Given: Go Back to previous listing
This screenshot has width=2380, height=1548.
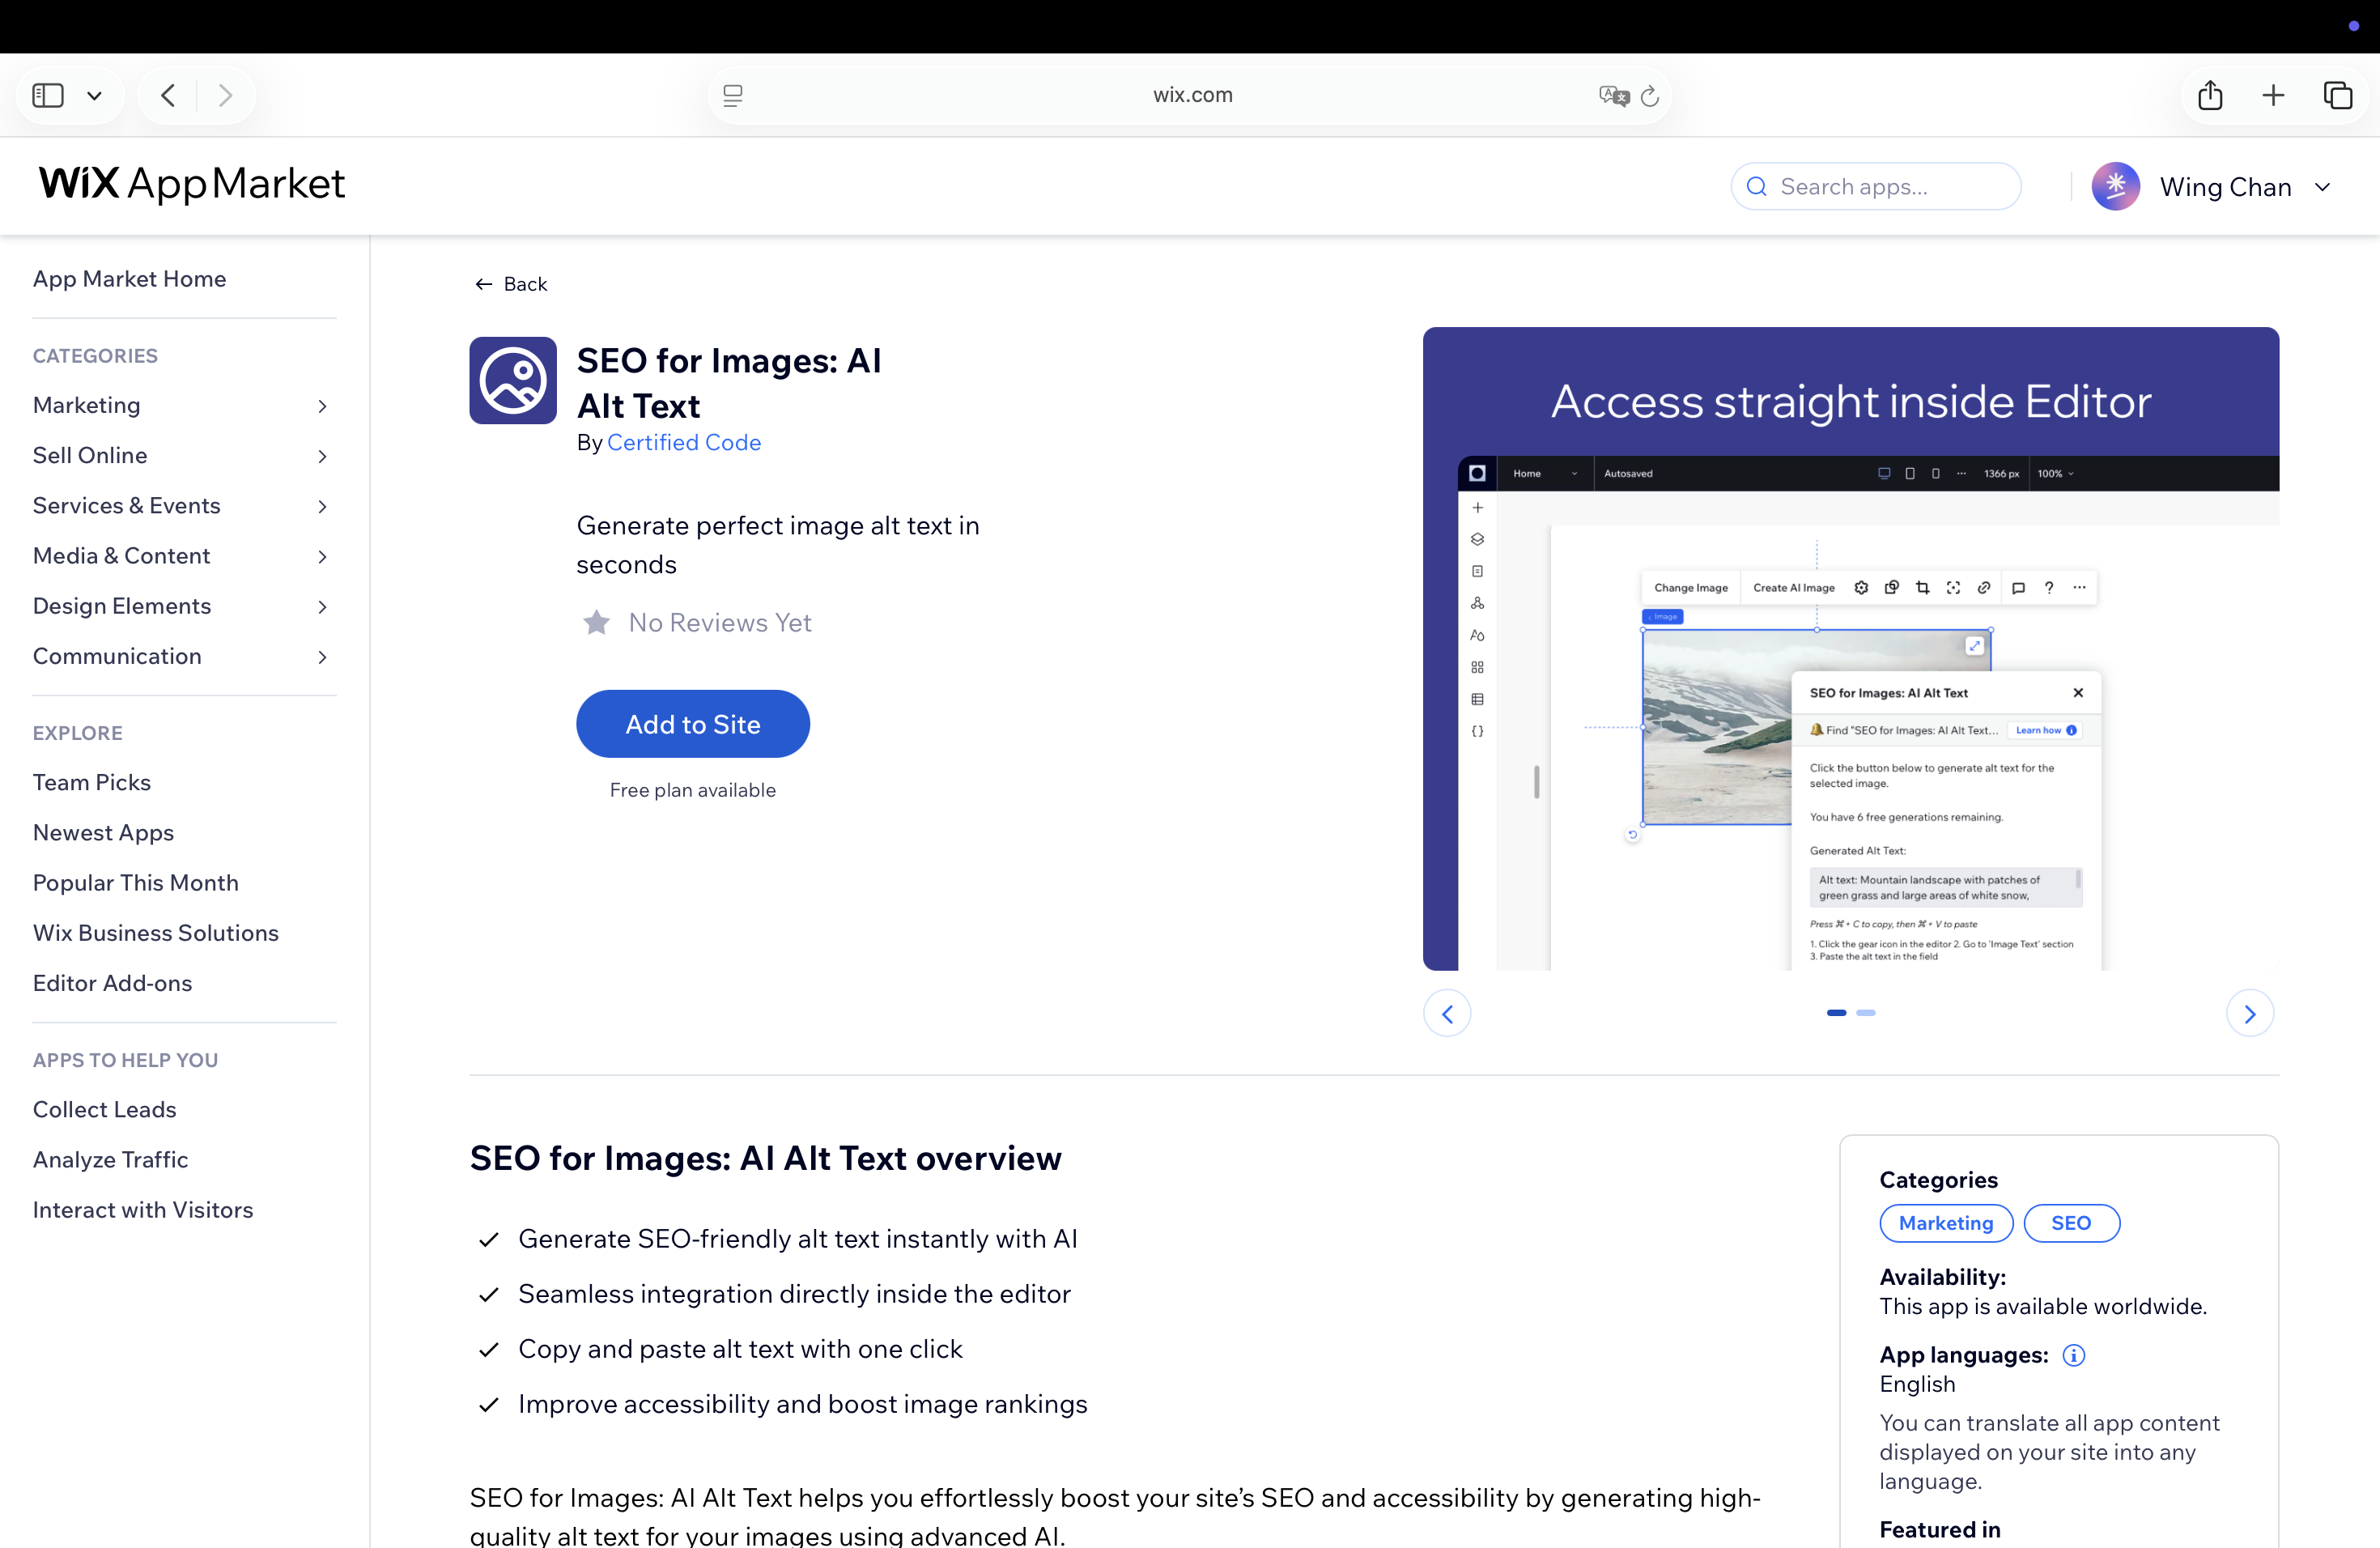Looking at the screenshot, I should click(x=511, y=284).
